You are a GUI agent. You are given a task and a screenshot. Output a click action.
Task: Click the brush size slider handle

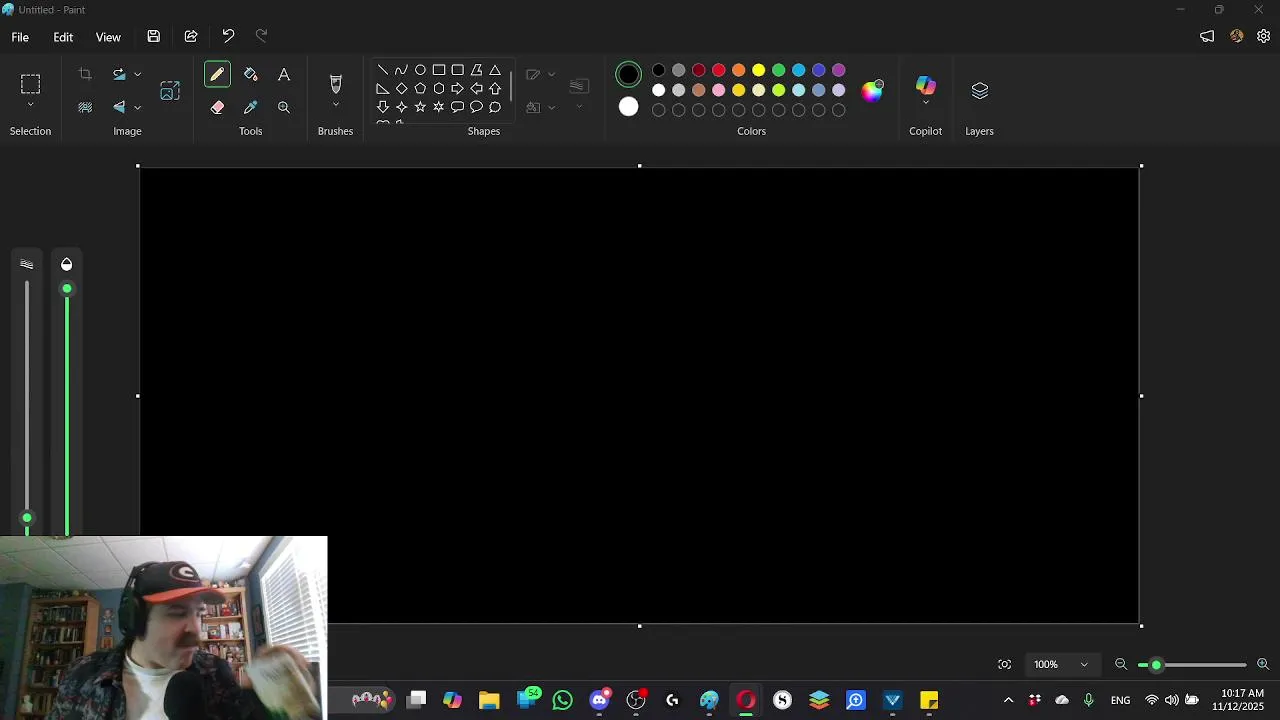pyautogui.click(x=27, y=518)
